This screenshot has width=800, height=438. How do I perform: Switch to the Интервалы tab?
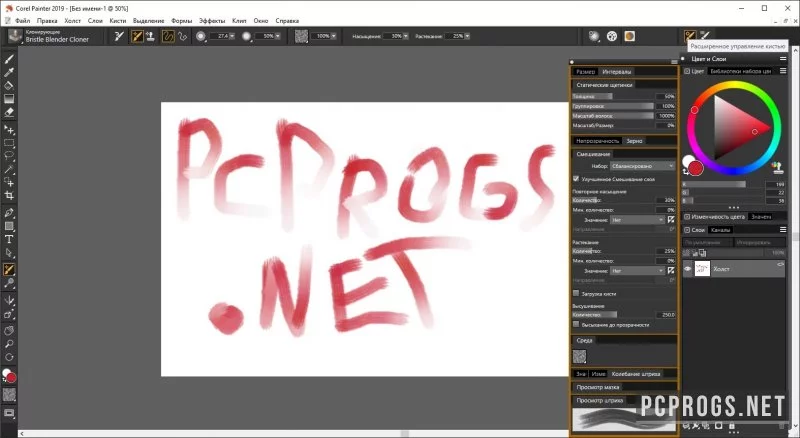[616, 71]
